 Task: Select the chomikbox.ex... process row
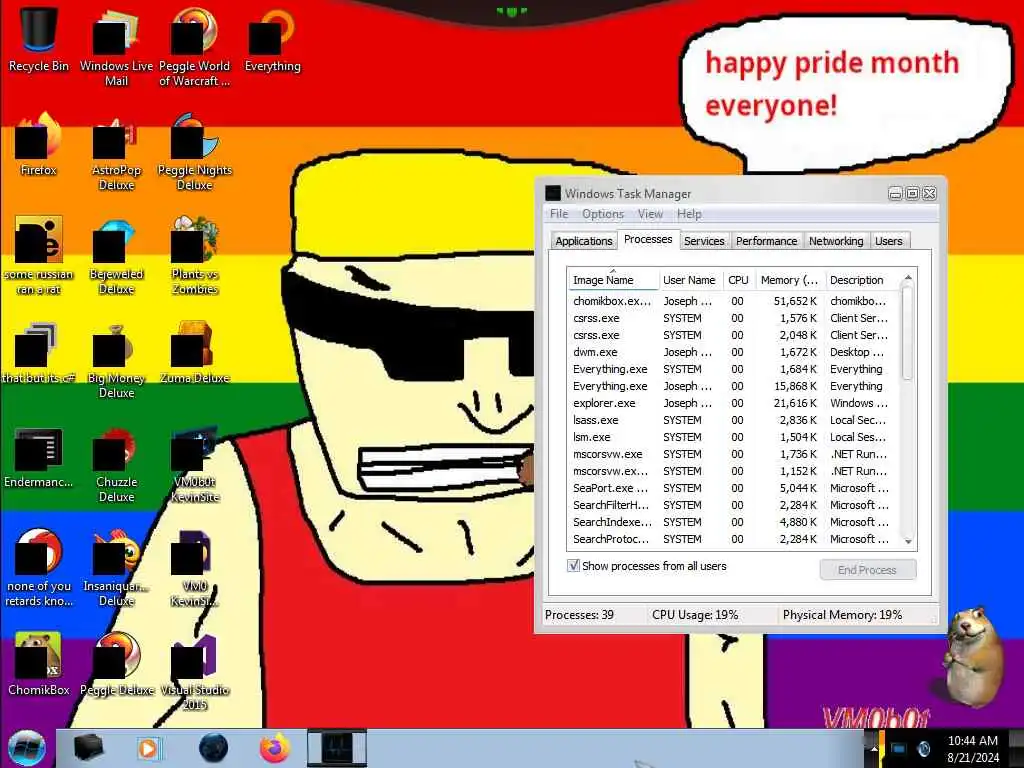pyautogui.click(x=734, y=301)
